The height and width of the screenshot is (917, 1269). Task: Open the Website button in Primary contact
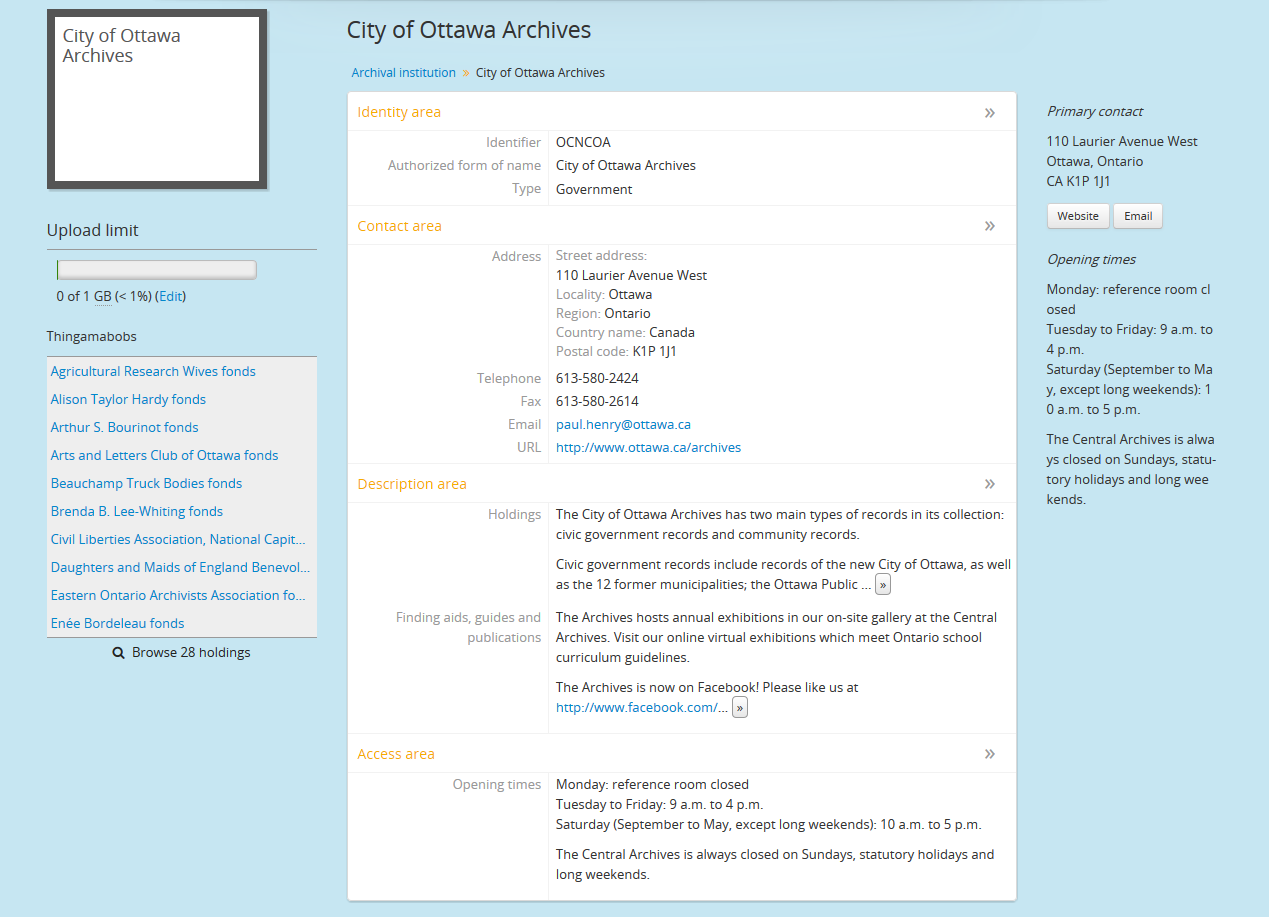pos(1077,216)
